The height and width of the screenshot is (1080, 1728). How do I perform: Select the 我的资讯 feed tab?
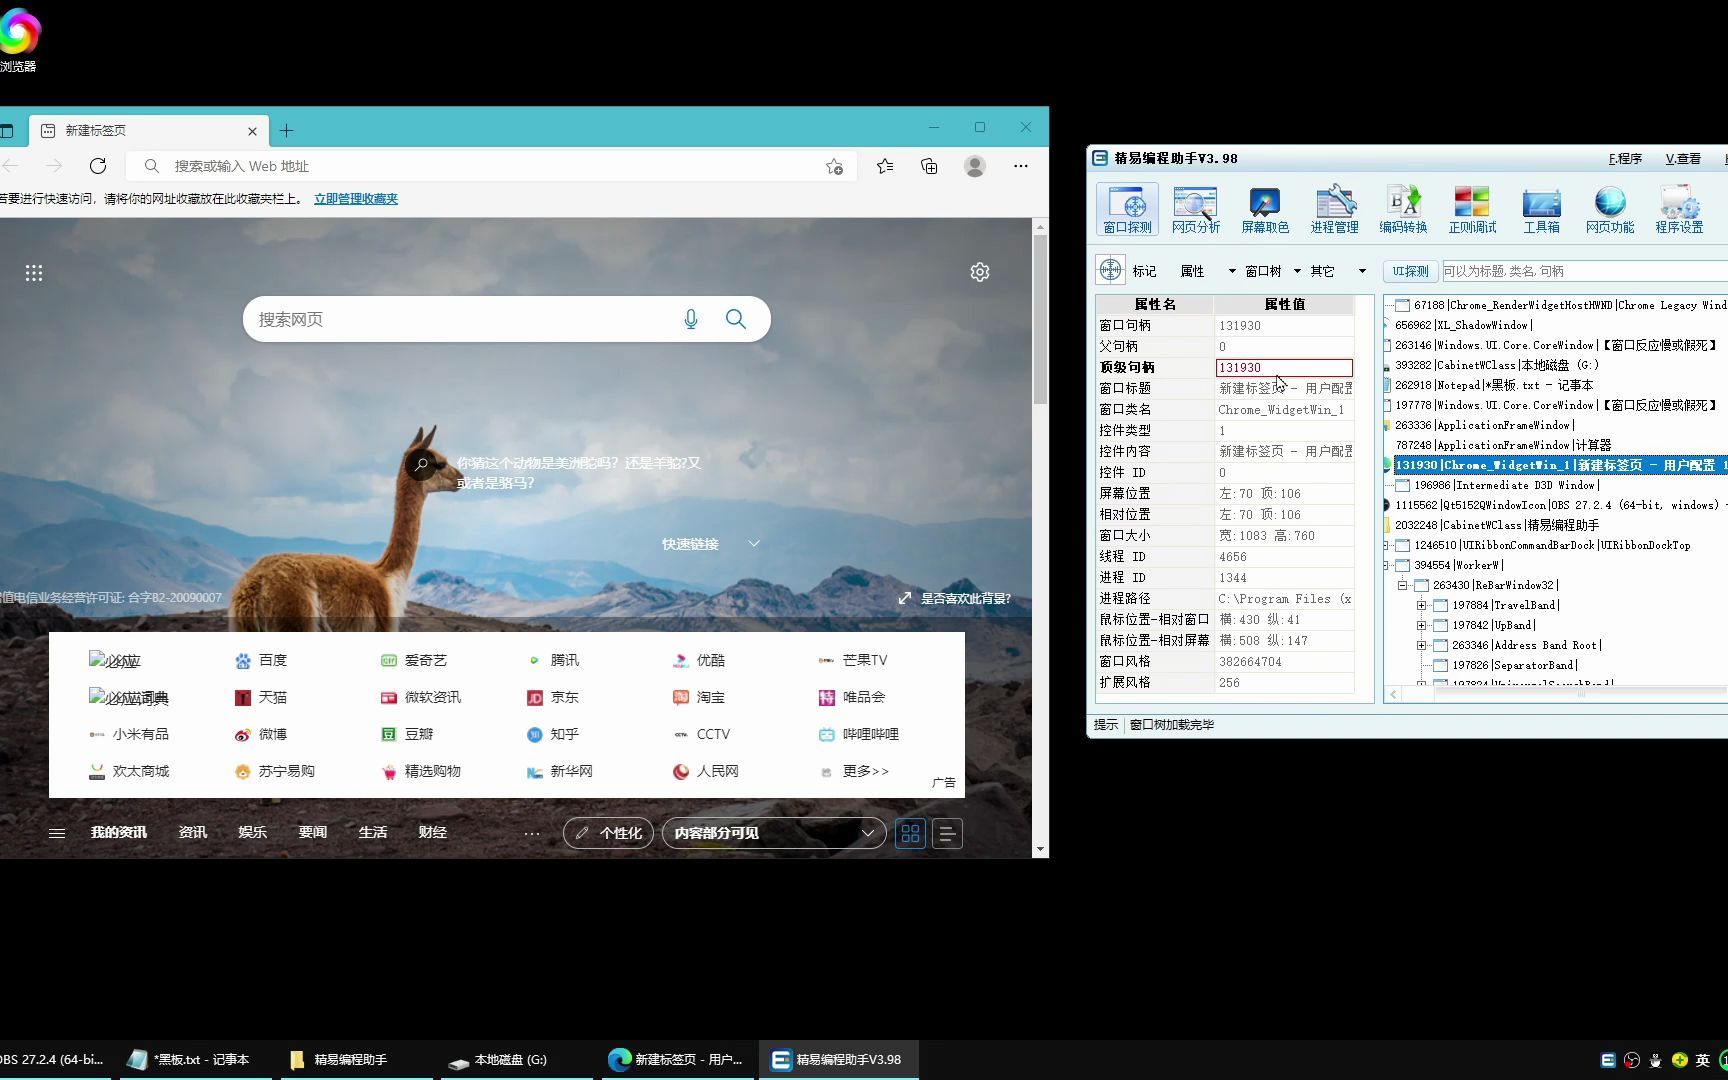pos(119,832)
